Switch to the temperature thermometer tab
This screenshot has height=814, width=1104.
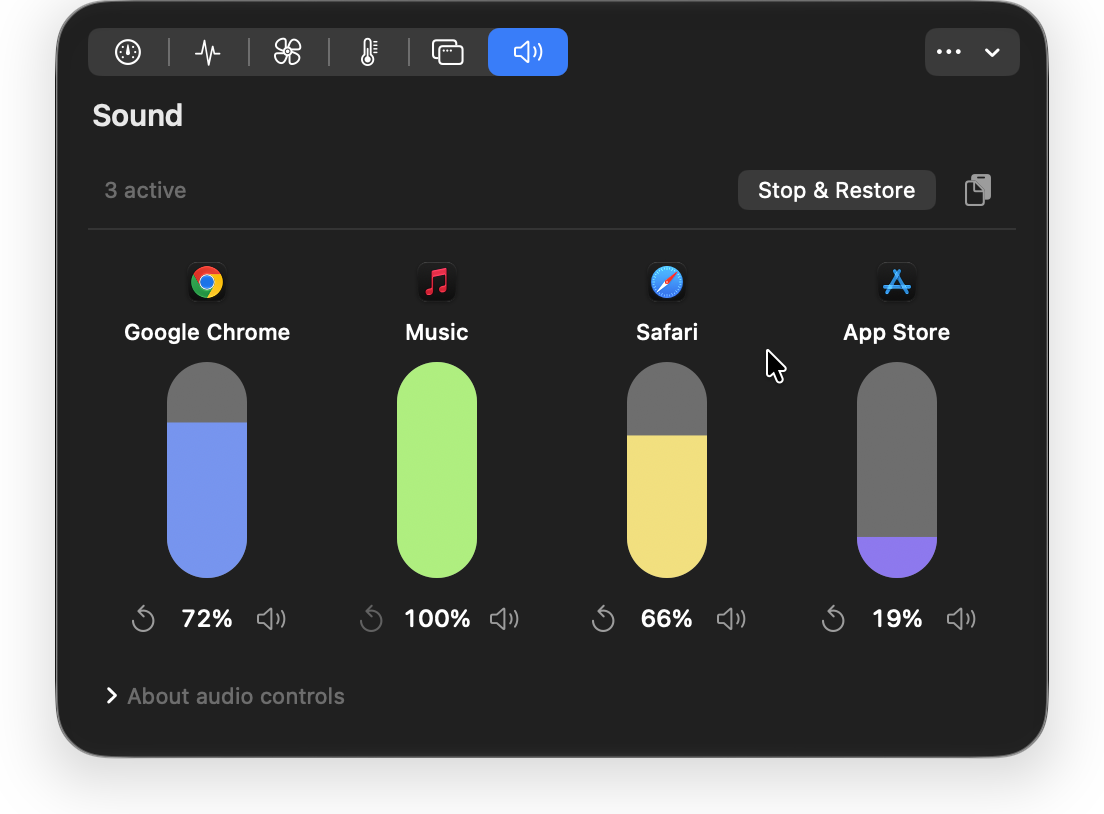(x=368, y=52)
